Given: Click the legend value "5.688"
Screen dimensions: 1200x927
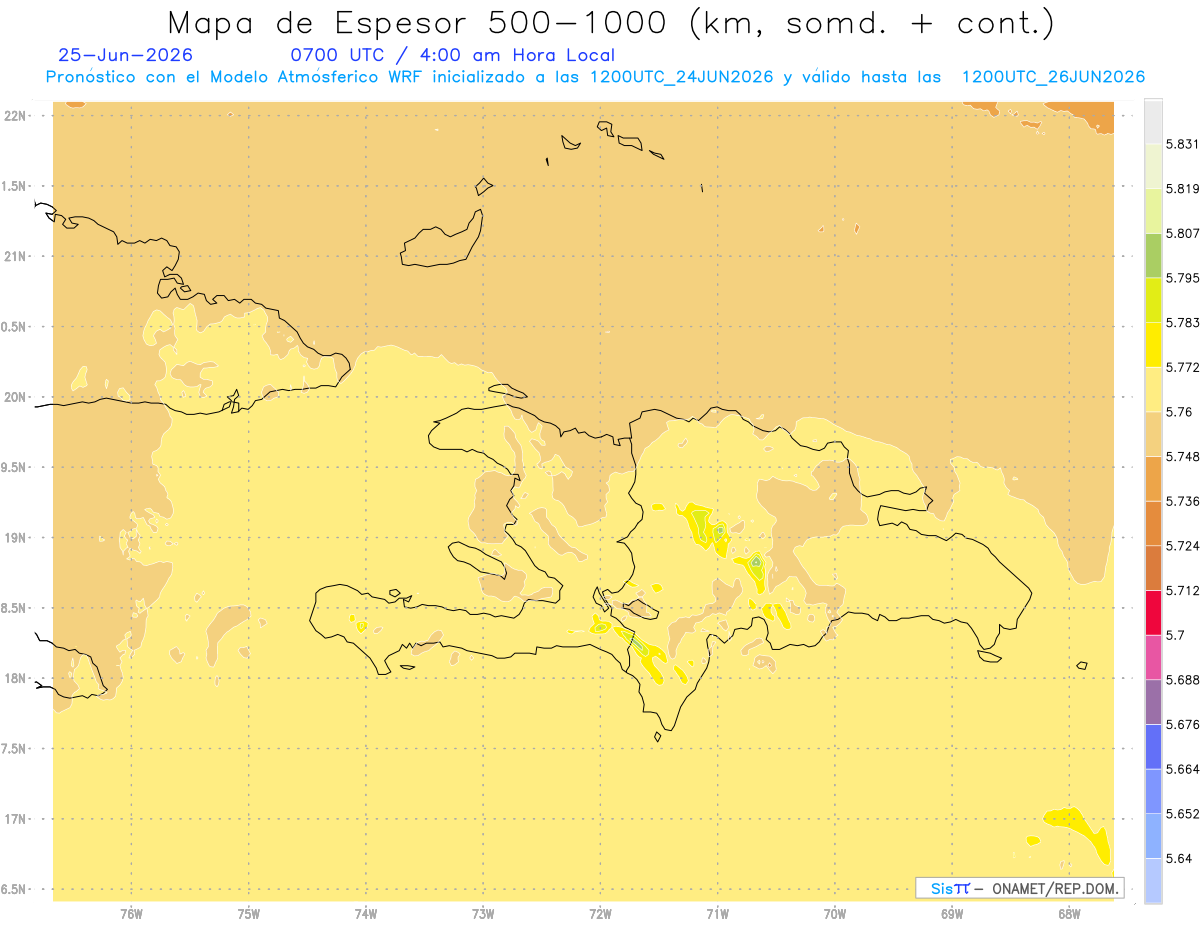Looking at the screenshot, I should [1182, 680].
